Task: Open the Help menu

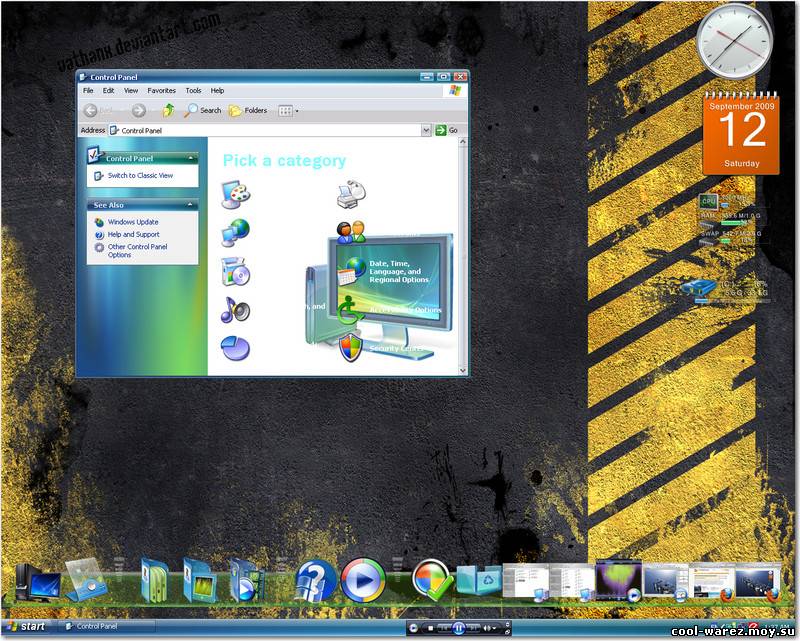Action: pyautogui.click(x=217, y=90)
